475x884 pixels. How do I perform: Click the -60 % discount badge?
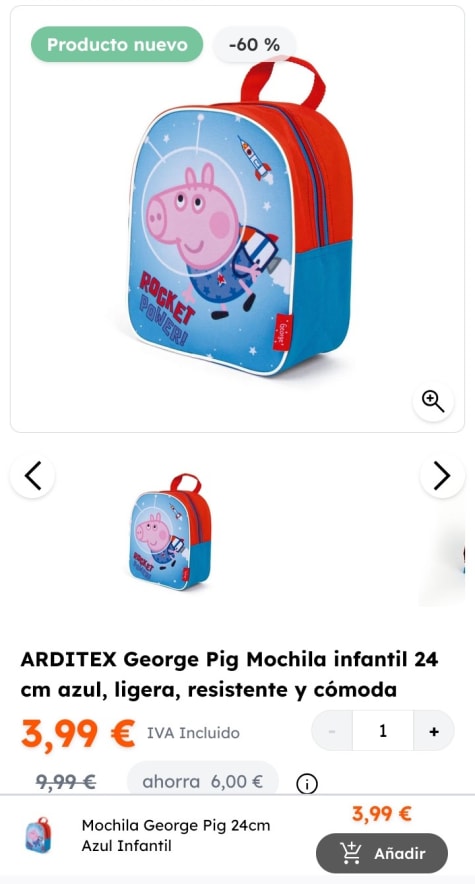click(255, 45)
